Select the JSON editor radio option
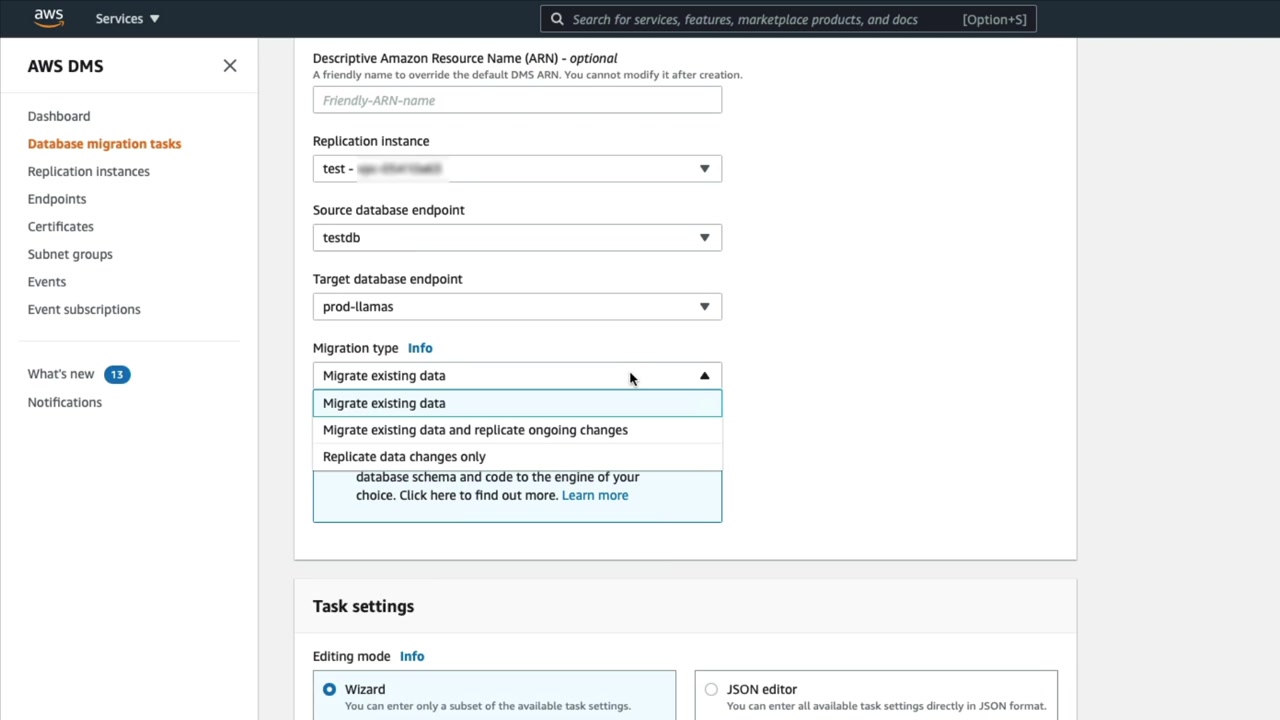The width and height of the screenshot is (1280, 720). [711, 689]
